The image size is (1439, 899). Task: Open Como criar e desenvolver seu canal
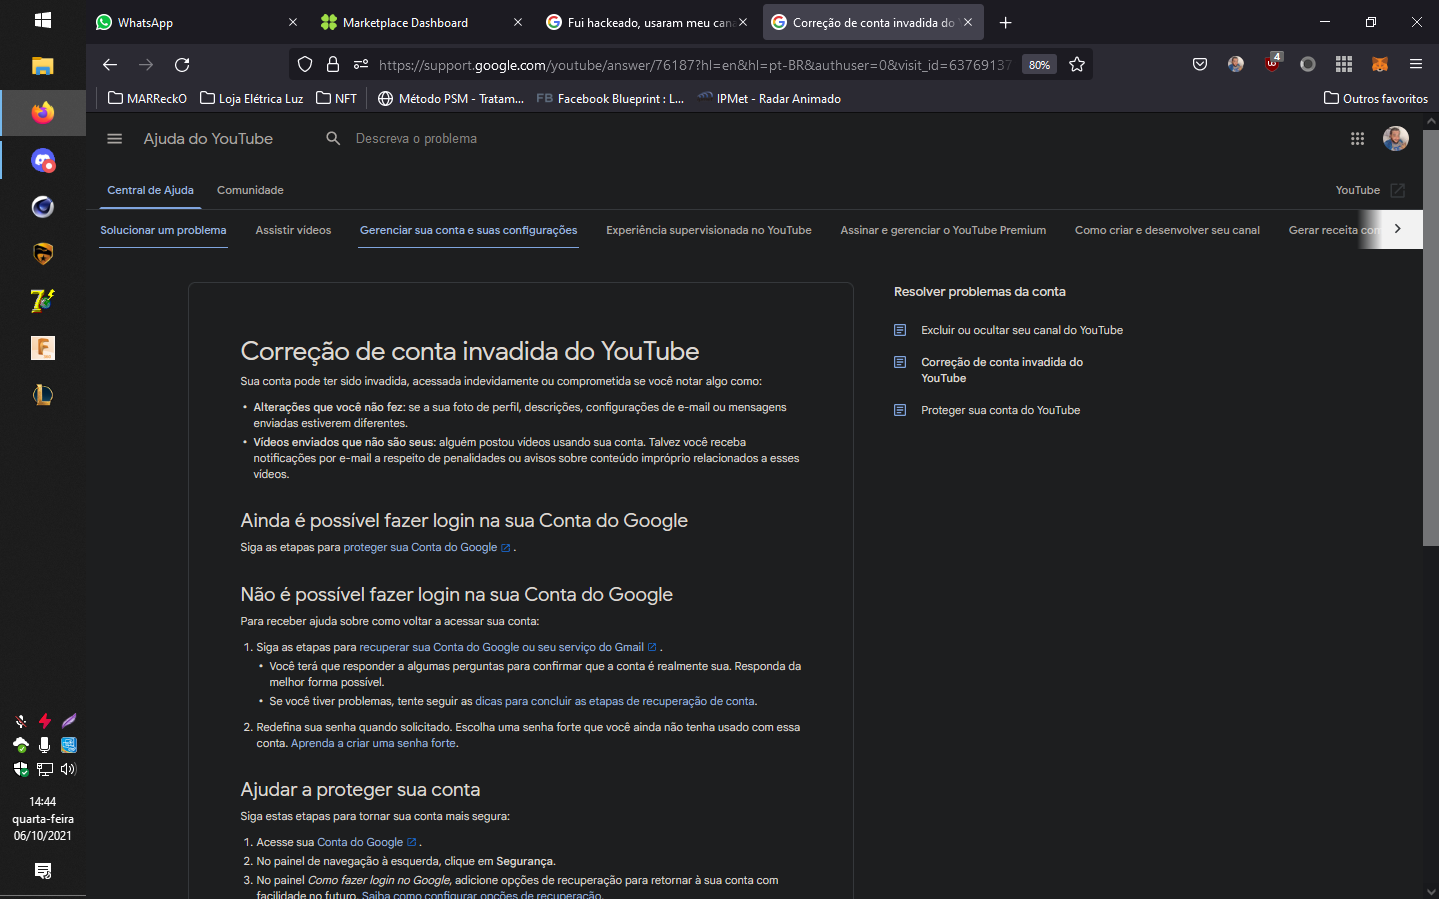(x=1167, y=230)
